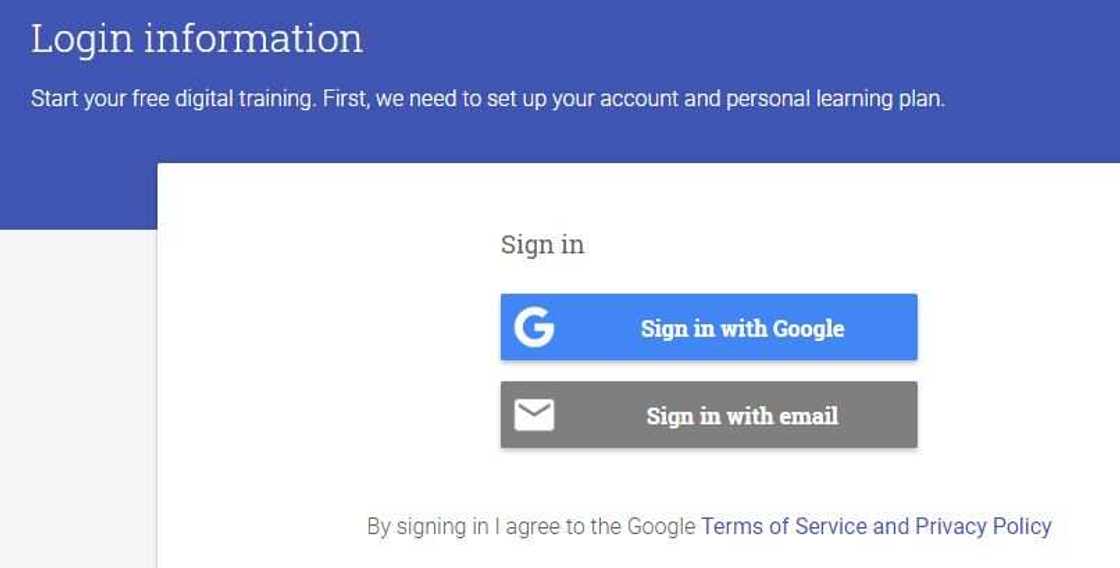Screen dimensions: 1120x568
Task: Select the 'Sign in with email' label text
Action: click(x=742, y=415)
